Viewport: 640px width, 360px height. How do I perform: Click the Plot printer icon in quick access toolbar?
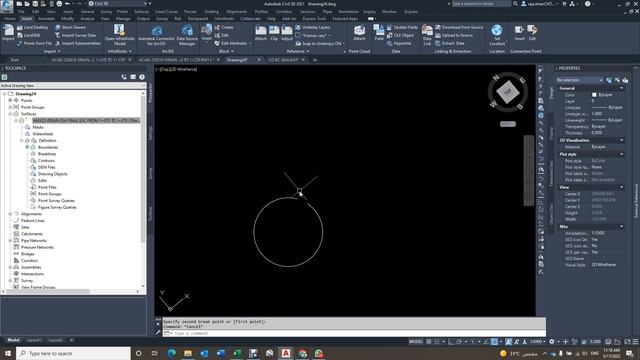59,4
